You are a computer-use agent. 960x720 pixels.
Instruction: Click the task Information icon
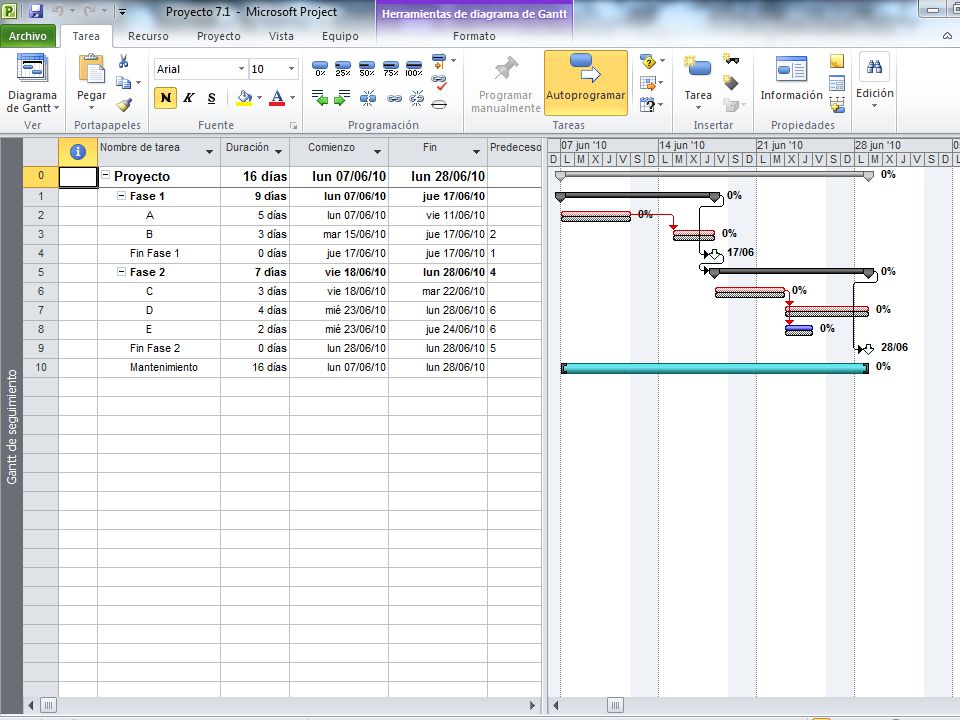[791, 69]
